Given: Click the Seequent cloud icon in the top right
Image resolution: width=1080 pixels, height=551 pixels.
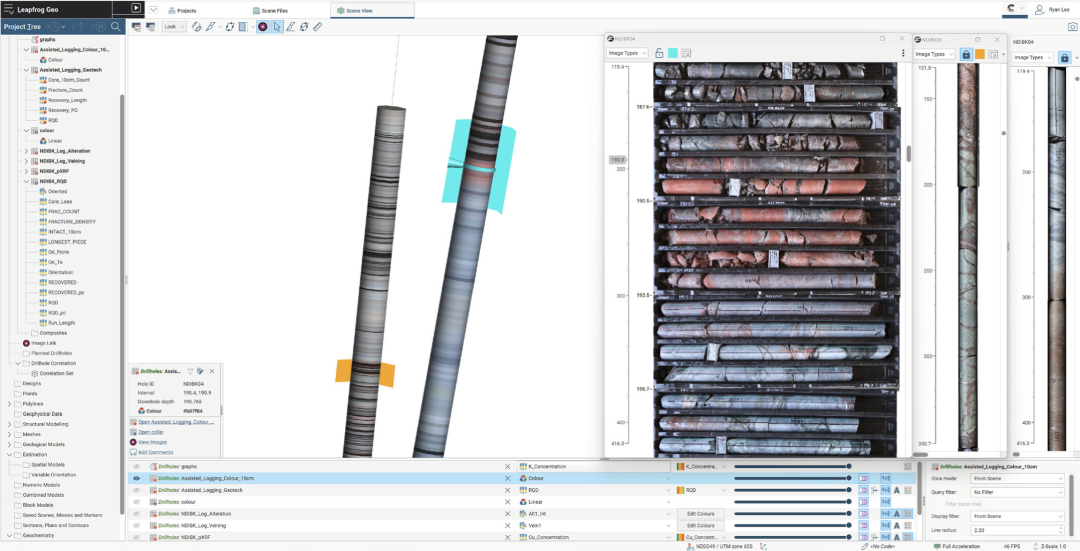Looking at the screenshot, I should [1011, 8].
